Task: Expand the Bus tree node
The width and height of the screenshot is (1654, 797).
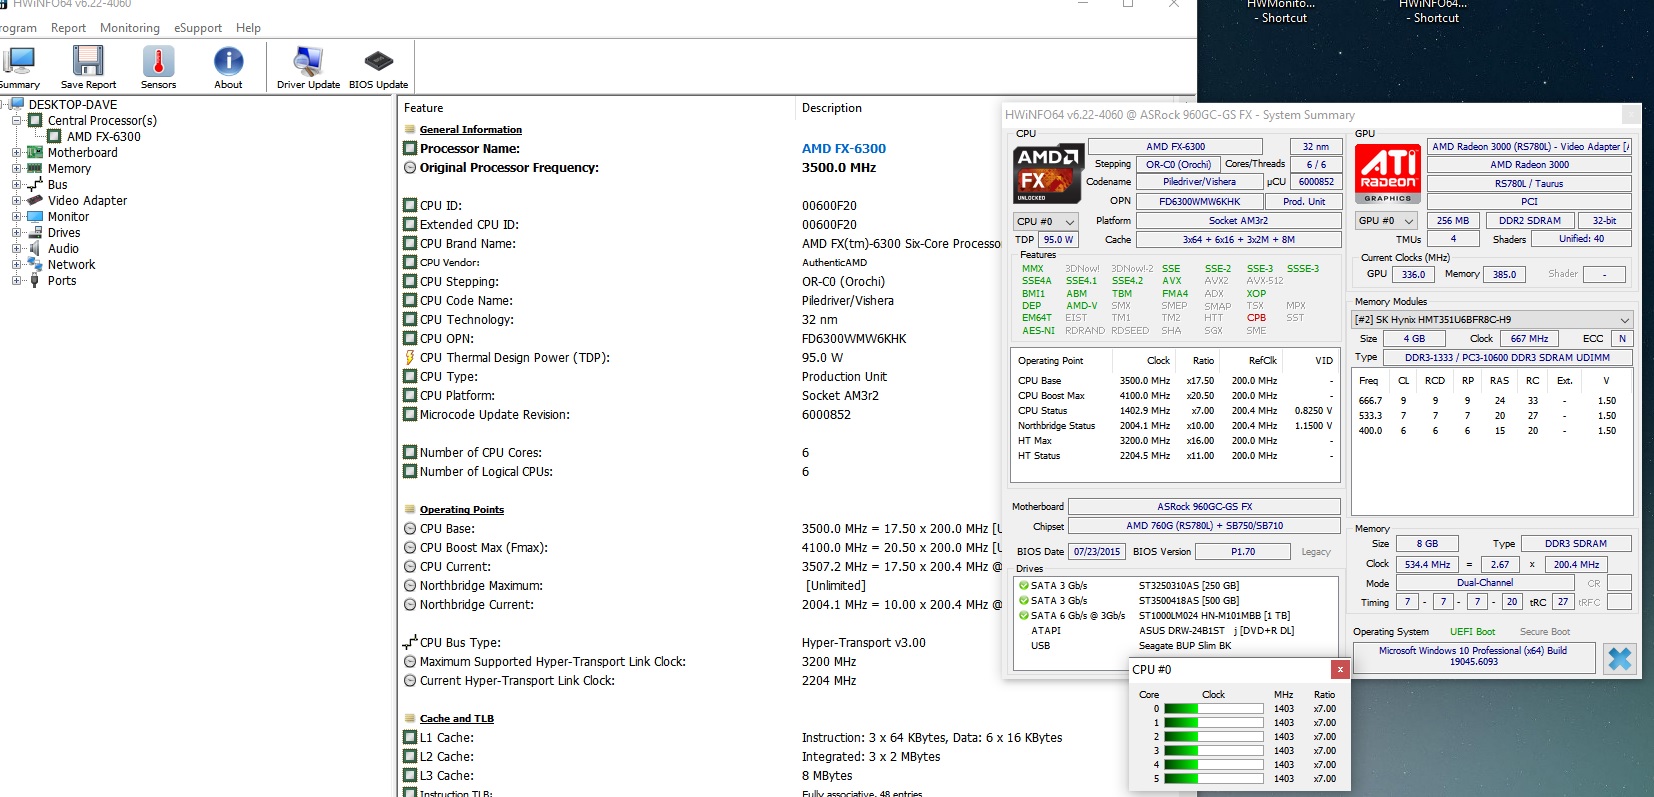Action: [x=16, y=185]
